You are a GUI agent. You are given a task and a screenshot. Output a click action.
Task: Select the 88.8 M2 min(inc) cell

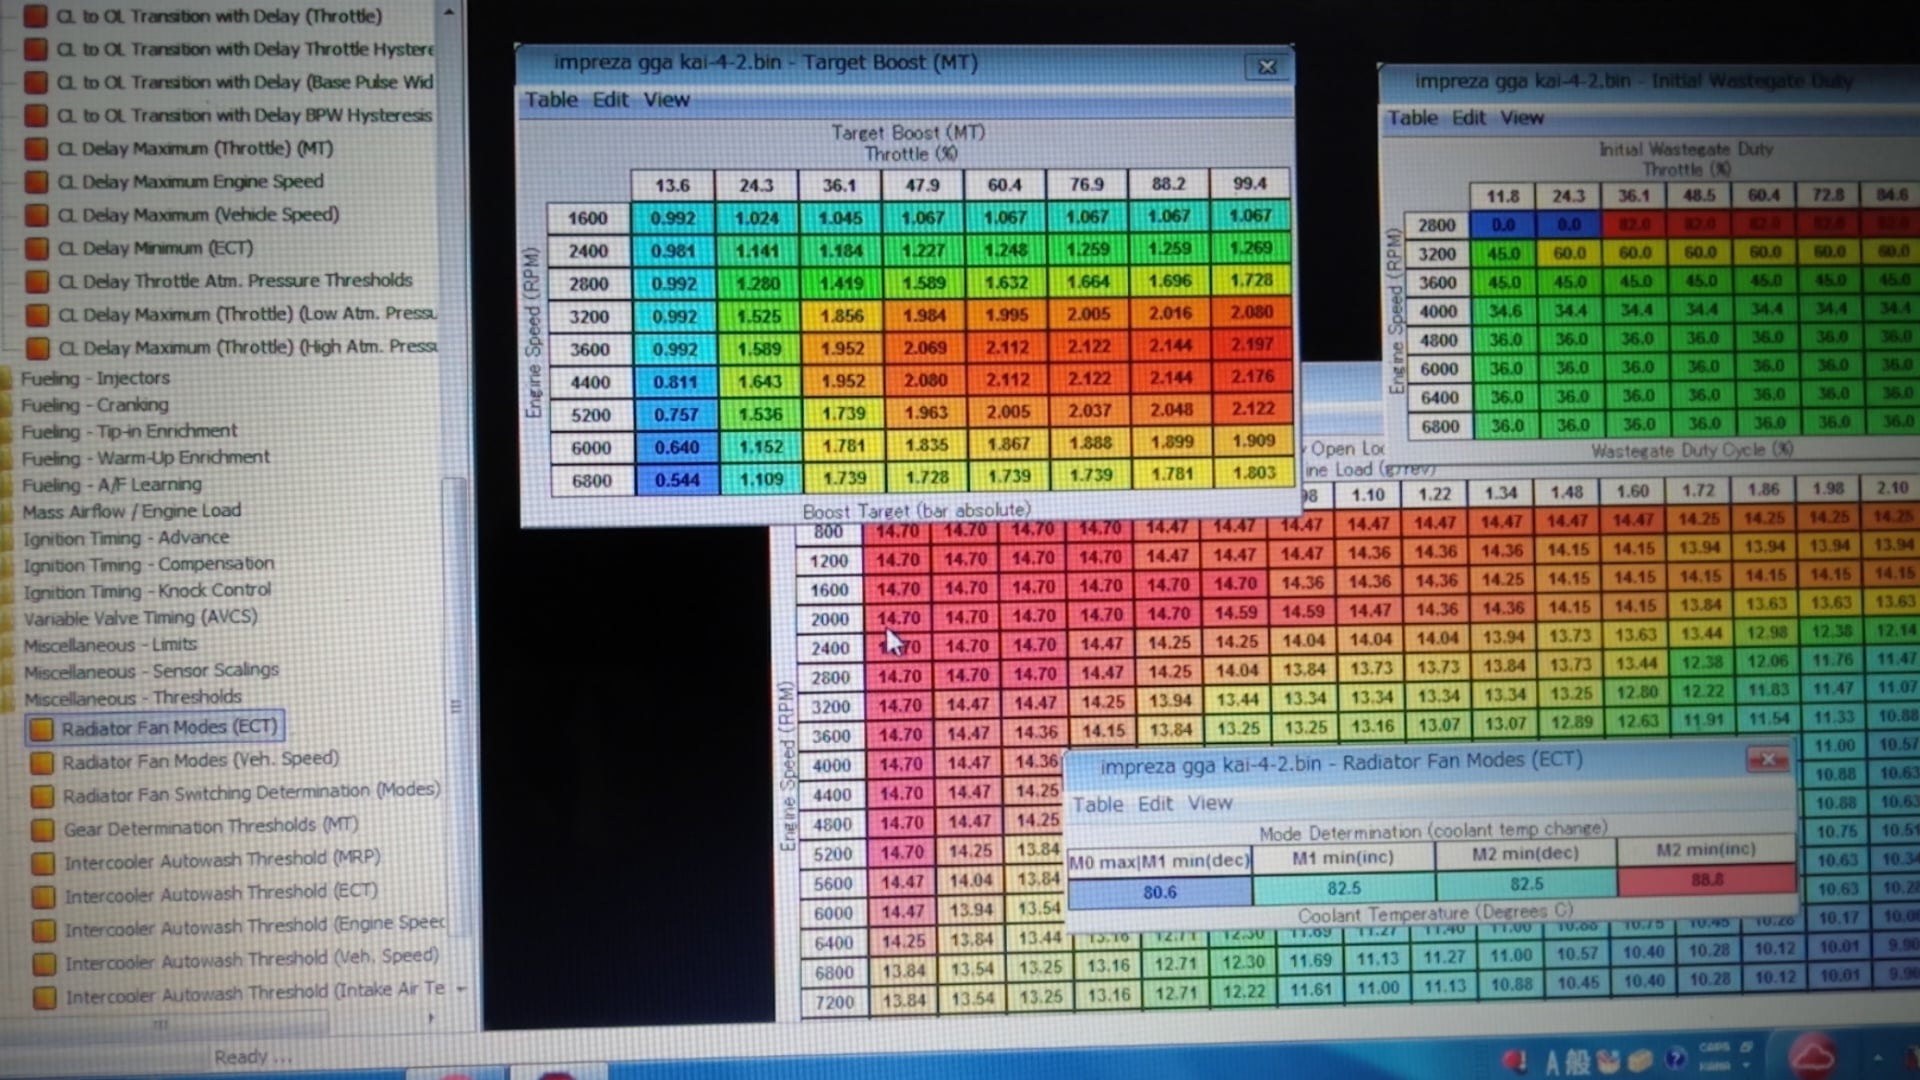click(1707, 880)
